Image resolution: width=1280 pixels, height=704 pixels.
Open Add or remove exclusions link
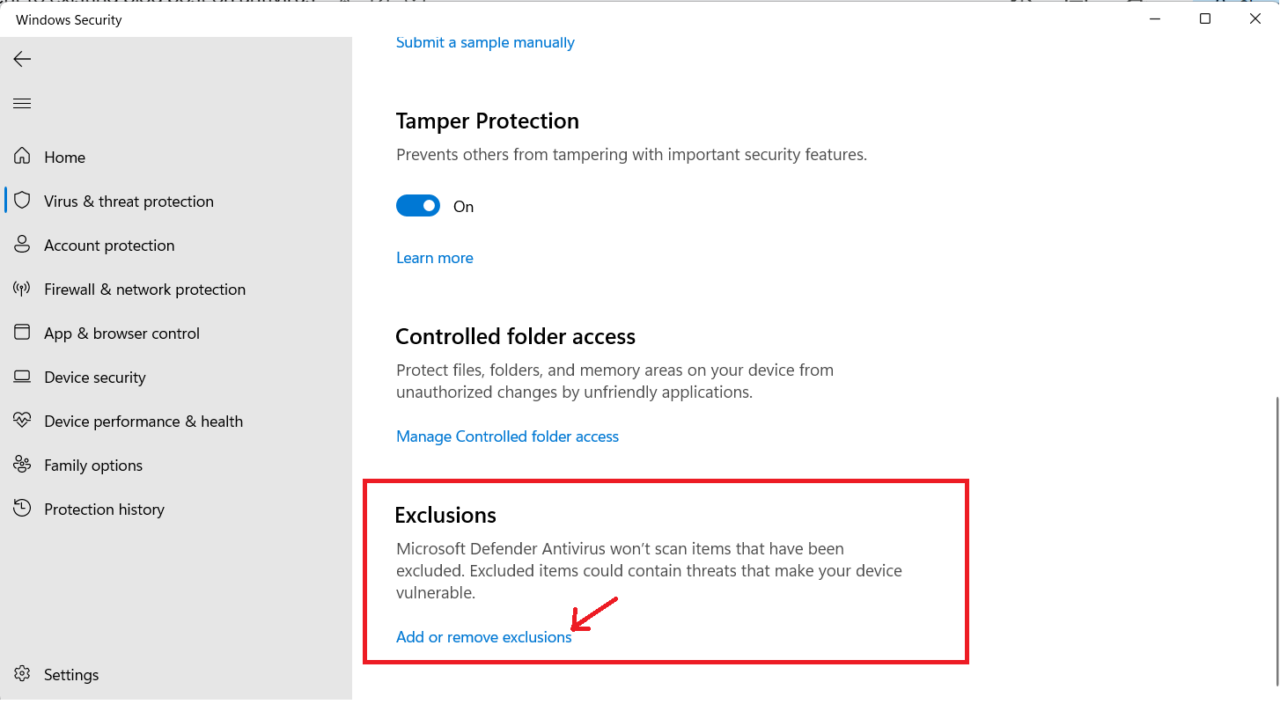click(x=484, y=636)
